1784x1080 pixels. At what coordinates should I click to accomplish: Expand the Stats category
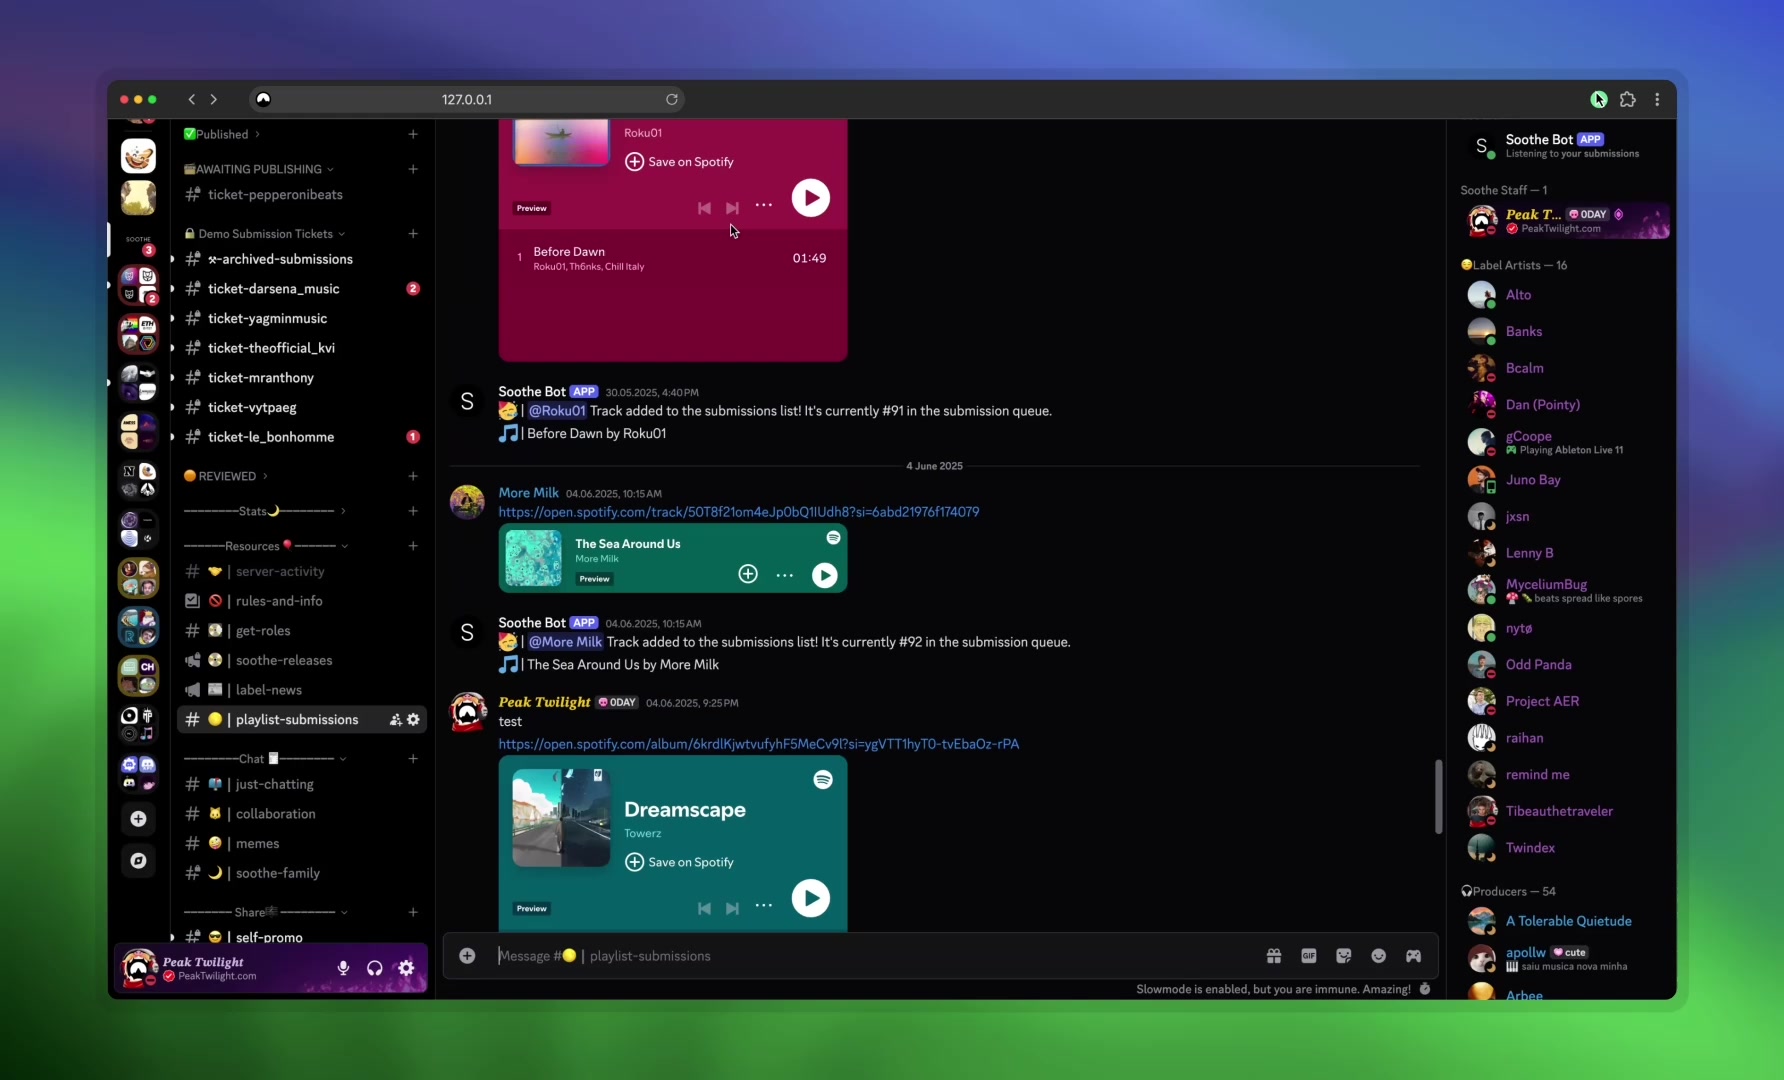[265, 511]
